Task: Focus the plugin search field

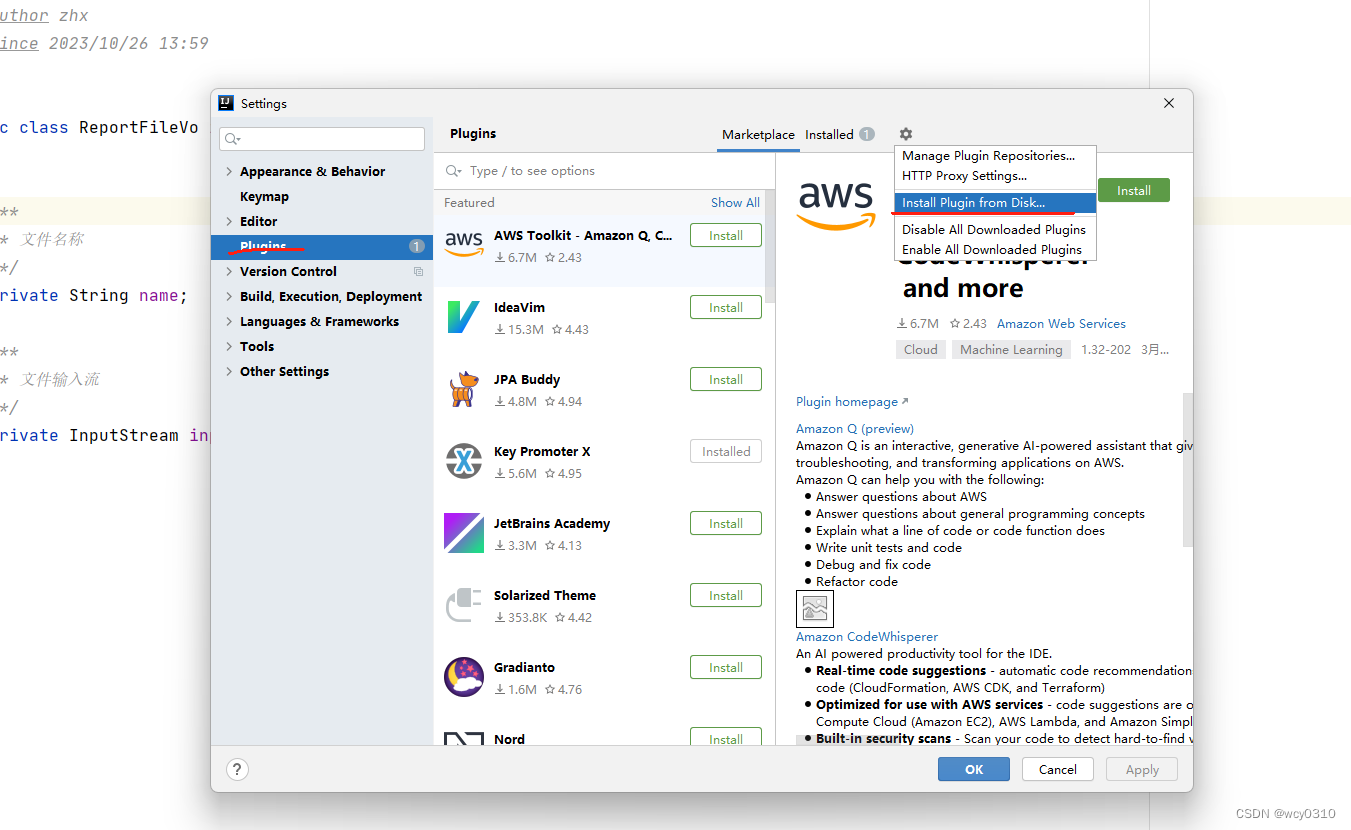Action: coord(604,171)
